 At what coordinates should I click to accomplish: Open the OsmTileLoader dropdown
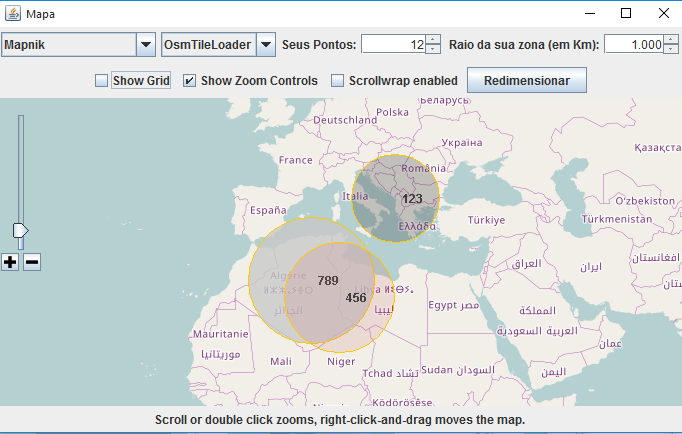(266, 44)
